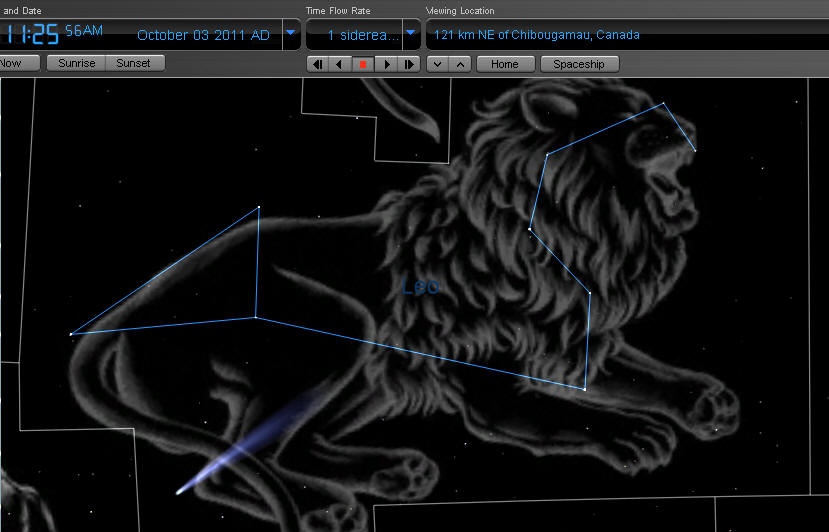Step time forward one frame
The height and width of the screenshot is (532, 829).
[x=409, y=64]
